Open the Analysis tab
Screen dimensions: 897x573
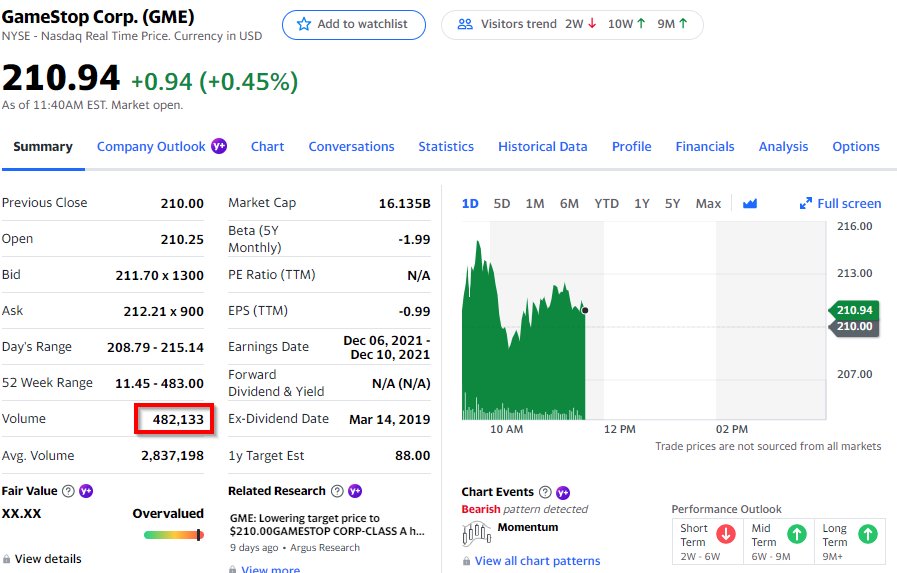[783, 147]
